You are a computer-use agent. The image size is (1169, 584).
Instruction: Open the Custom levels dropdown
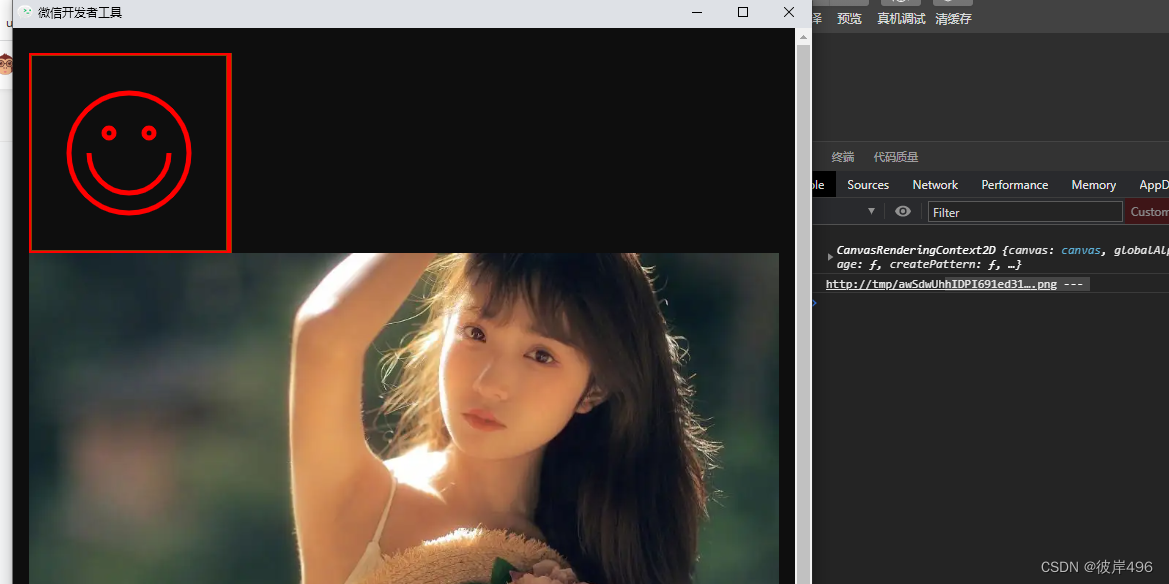click(1148, 211)
